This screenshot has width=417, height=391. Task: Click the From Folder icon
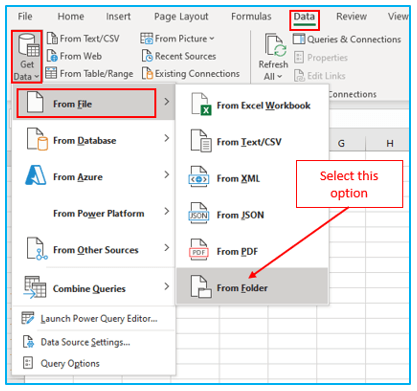[x=201, y=287]
